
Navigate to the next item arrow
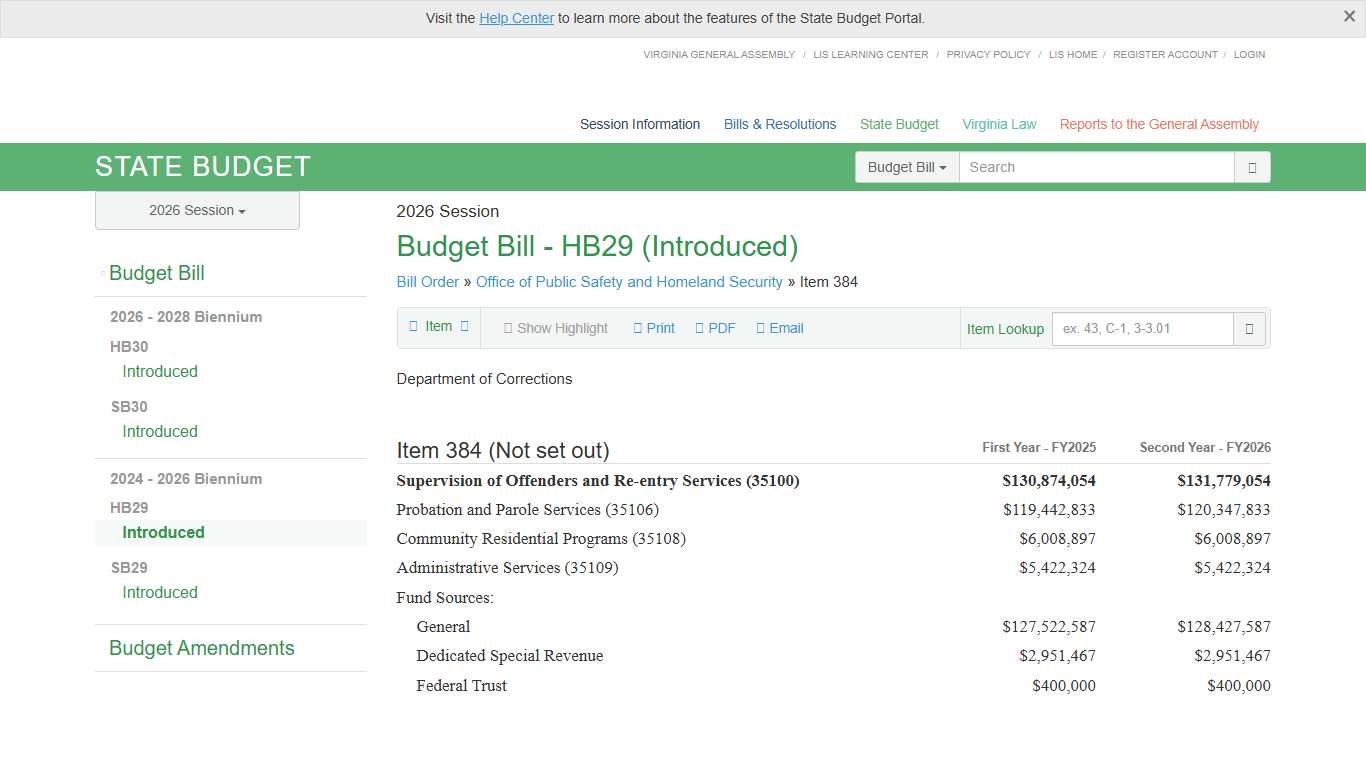tap(463, 326)
